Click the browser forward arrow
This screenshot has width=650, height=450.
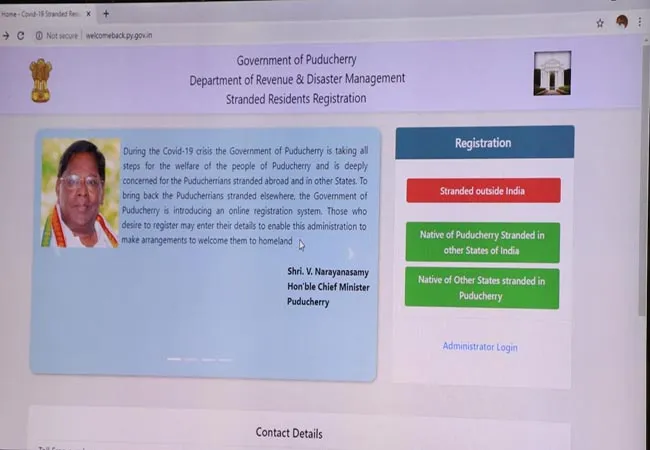(x=6, y=36)
